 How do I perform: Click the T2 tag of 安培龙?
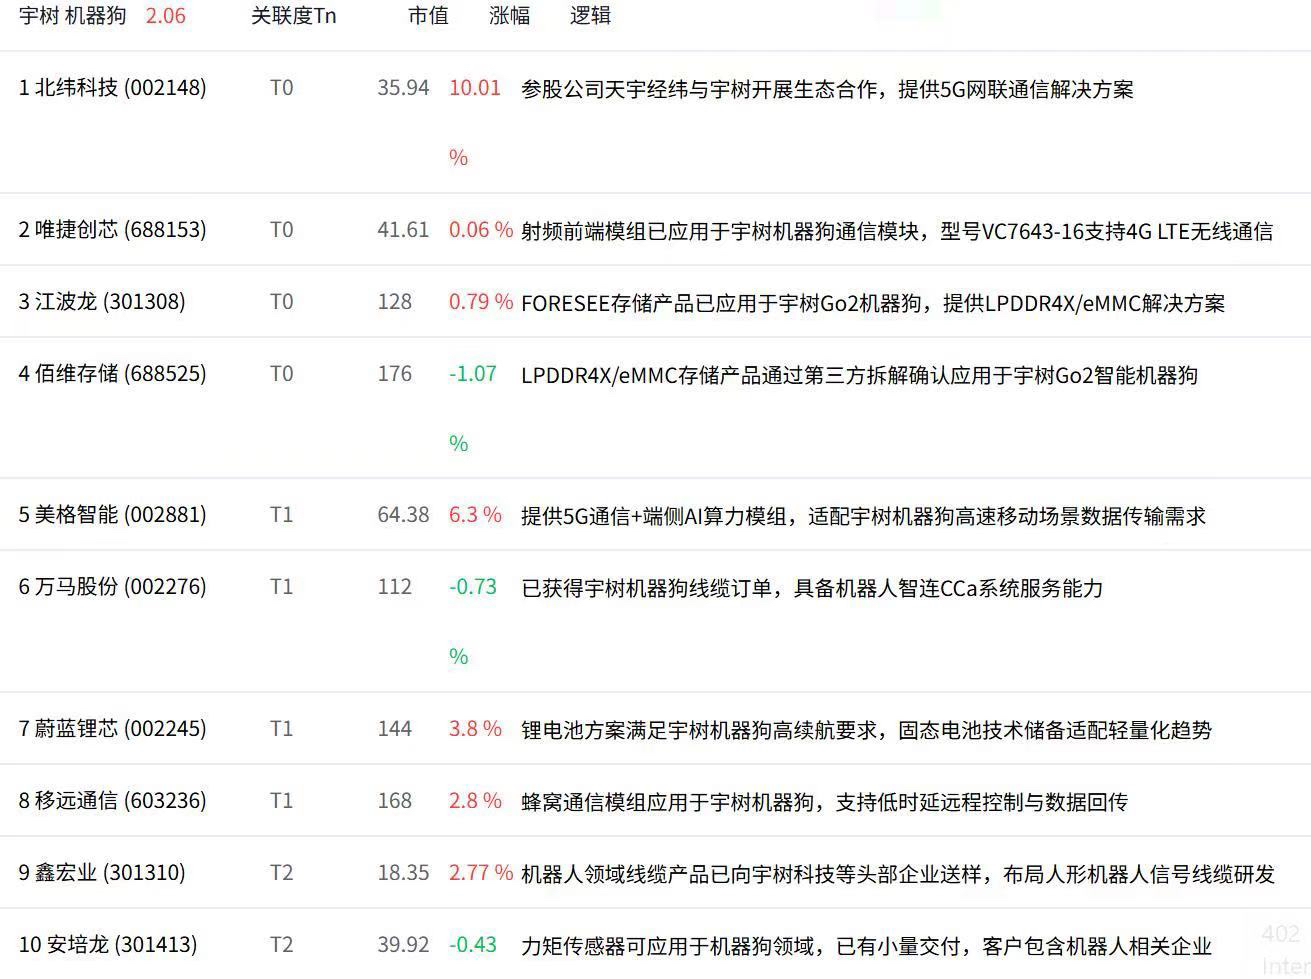click(282, 945)
